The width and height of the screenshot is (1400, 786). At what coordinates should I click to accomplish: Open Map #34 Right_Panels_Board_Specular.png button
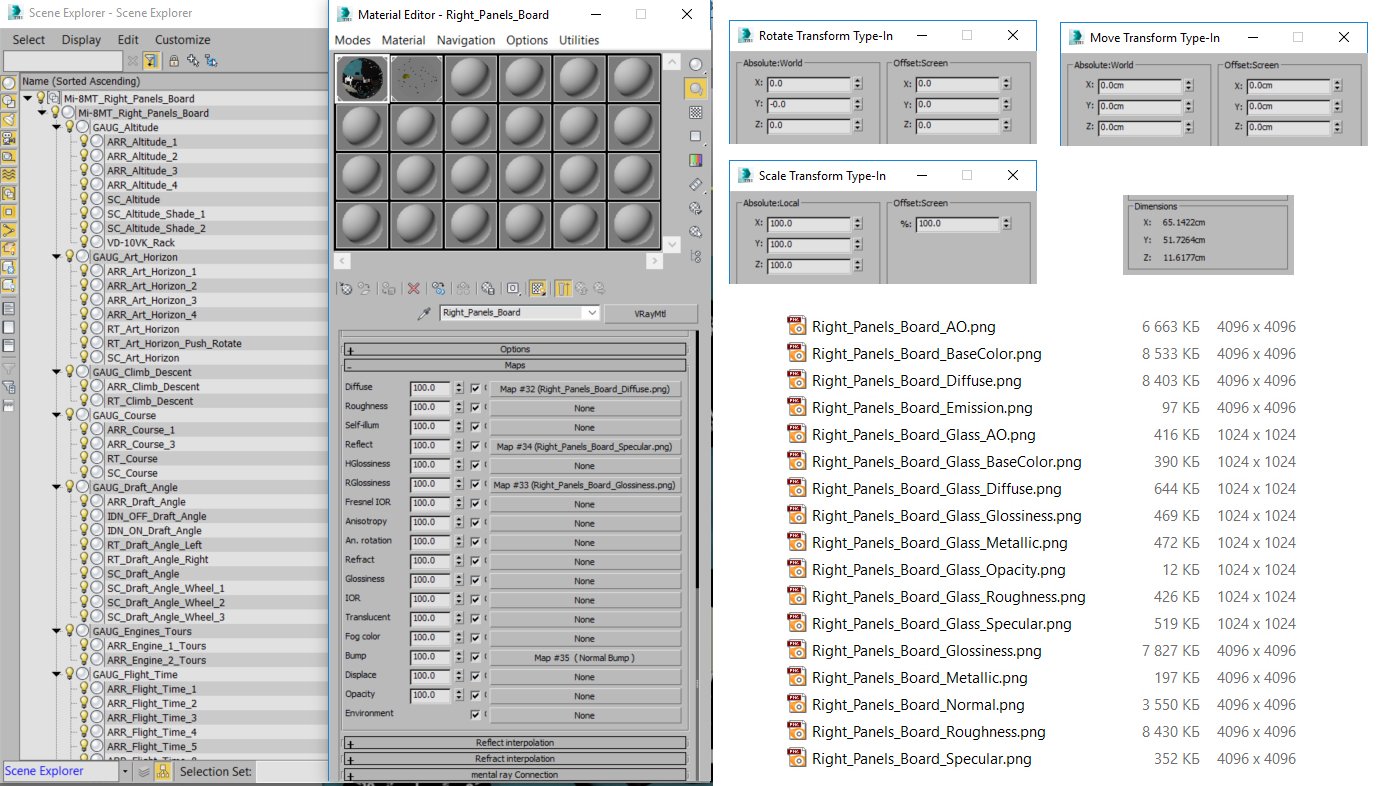pyautogui.click(x=584, y=447)
